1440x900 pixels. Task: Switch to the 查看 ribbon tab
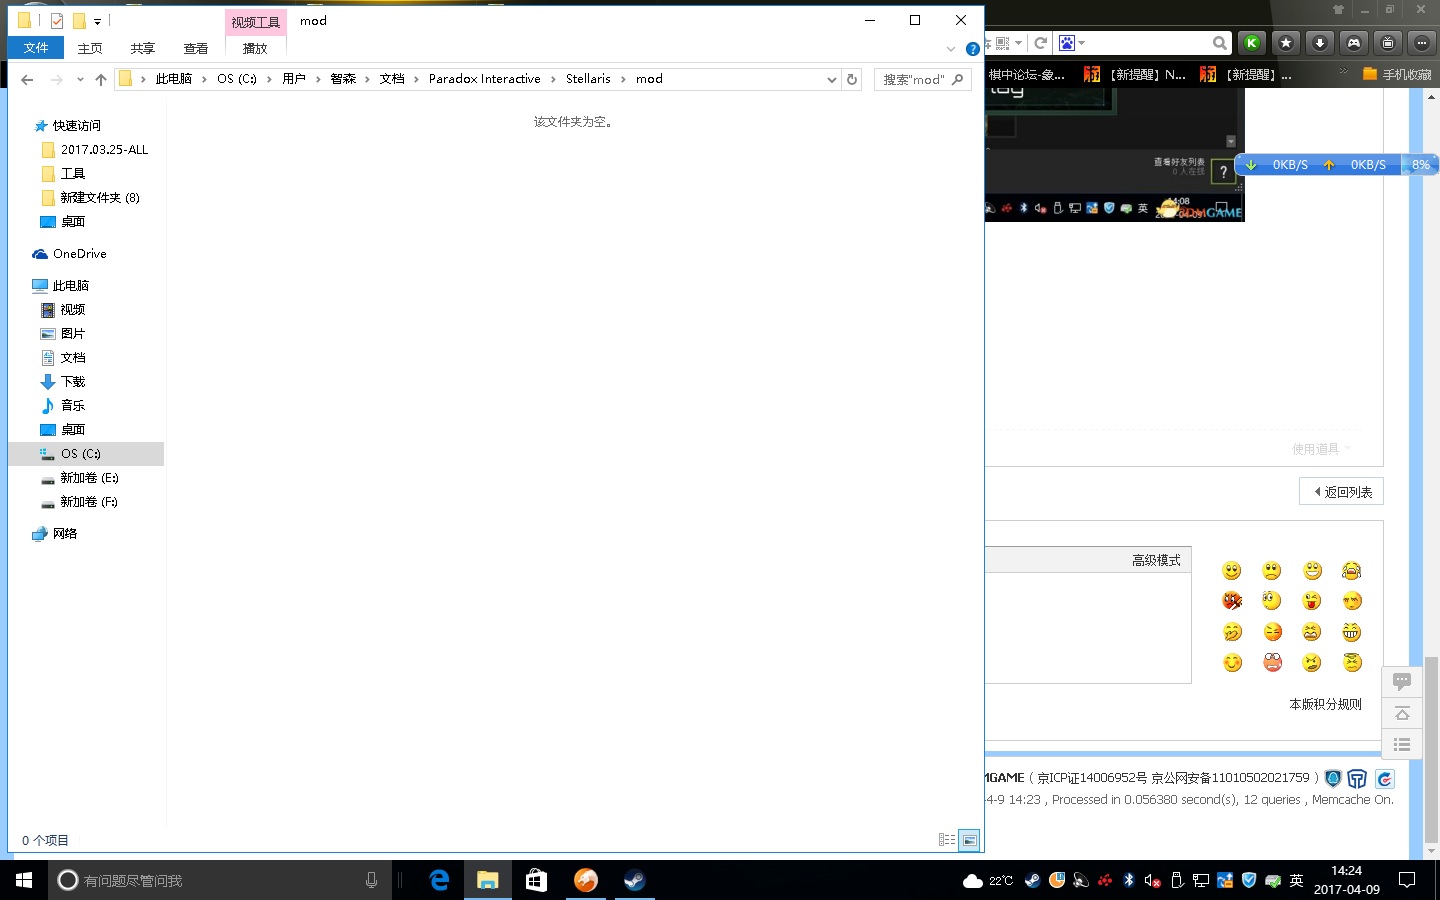coord(196,48)
